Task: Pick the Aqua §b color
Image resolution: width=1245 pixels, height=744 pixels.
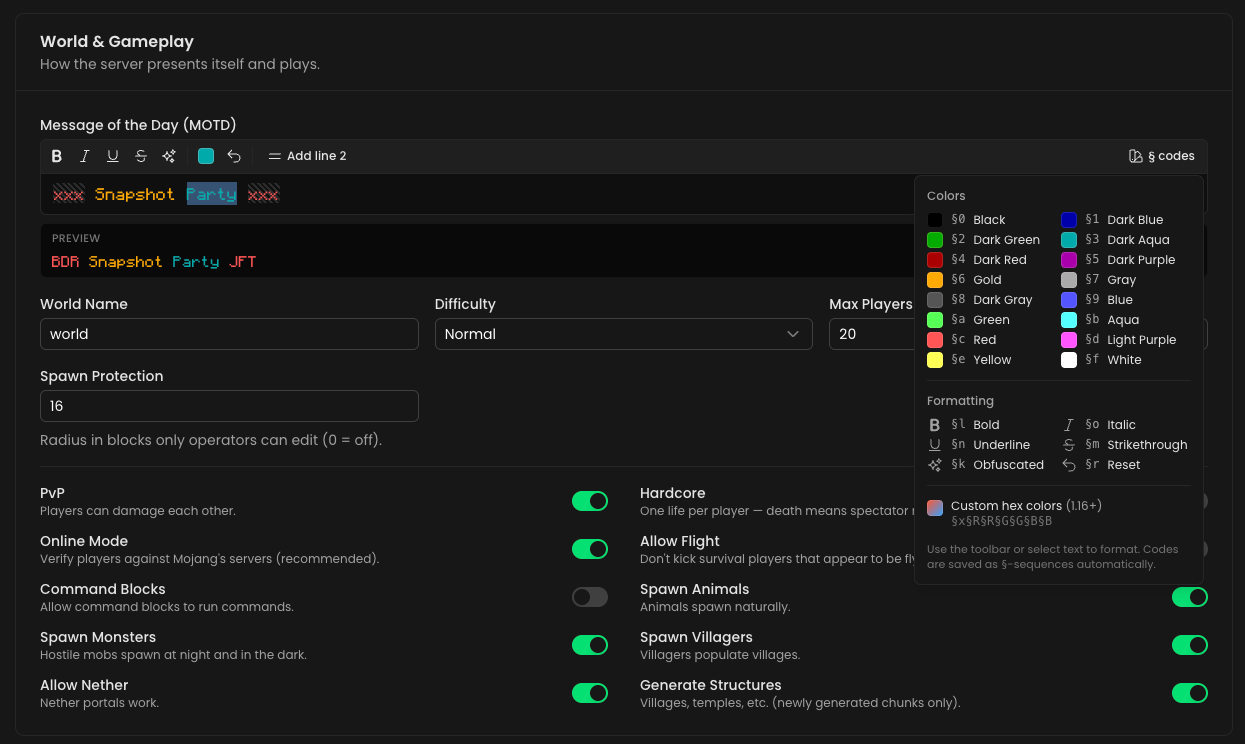Action: 1100,320
